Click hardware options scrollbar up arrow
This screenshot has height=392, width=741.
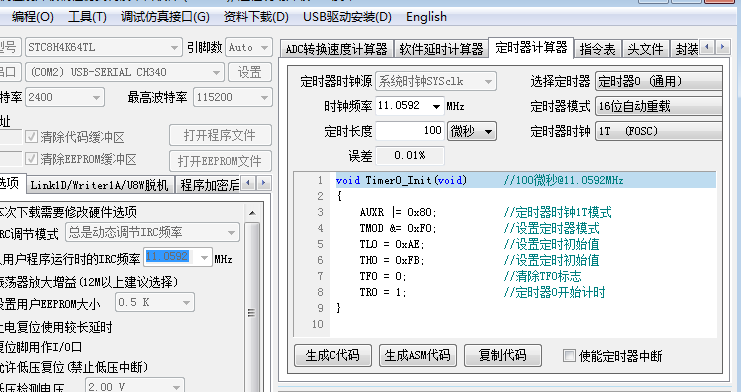point(252,213)
